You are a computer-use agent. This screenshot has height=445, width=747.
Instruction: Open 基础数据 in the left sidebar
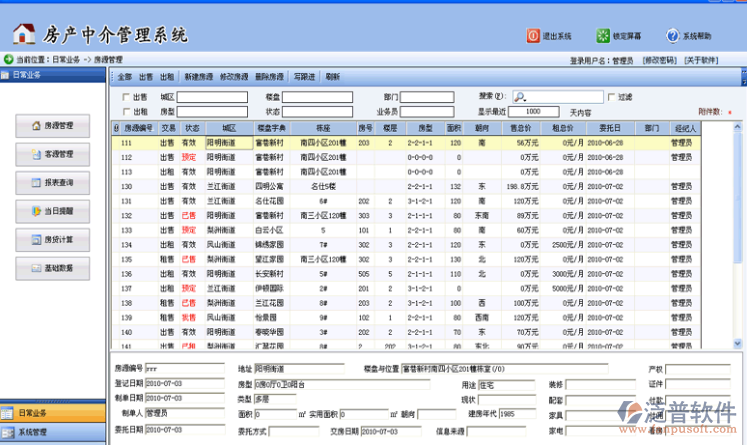(53, 269)
